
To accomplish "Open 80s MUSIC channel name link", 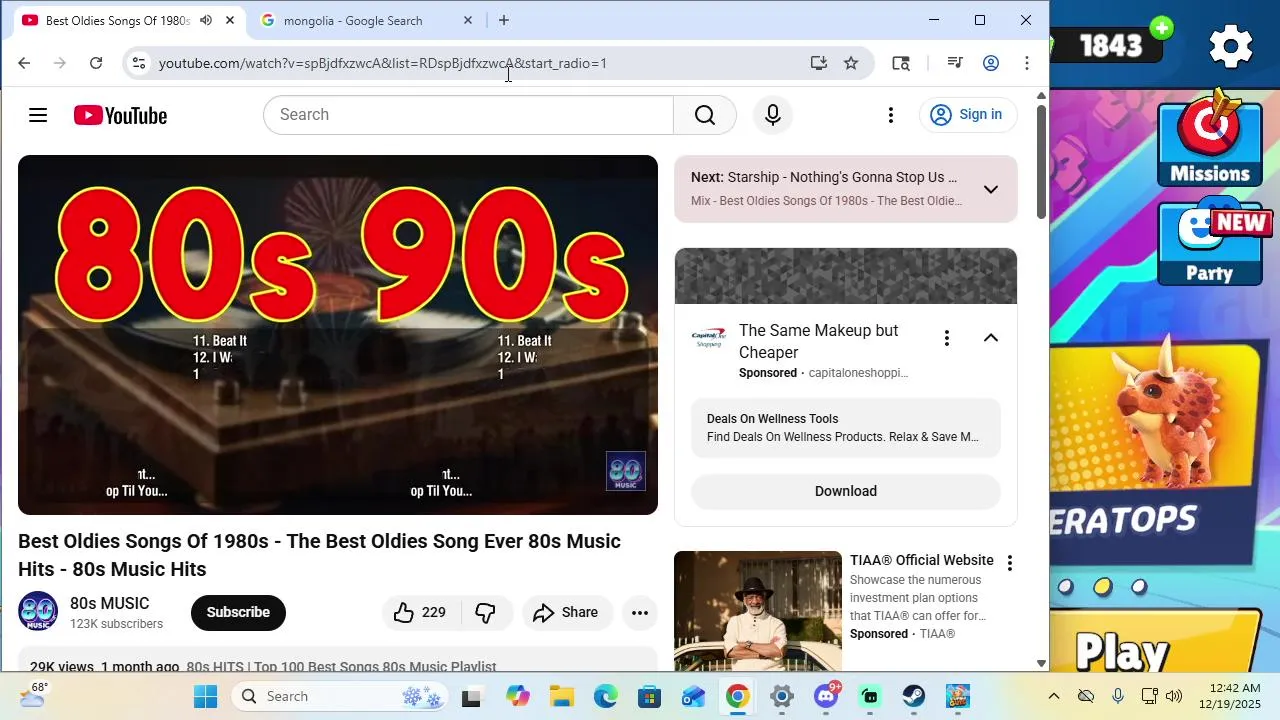I will tap(110, 603).
